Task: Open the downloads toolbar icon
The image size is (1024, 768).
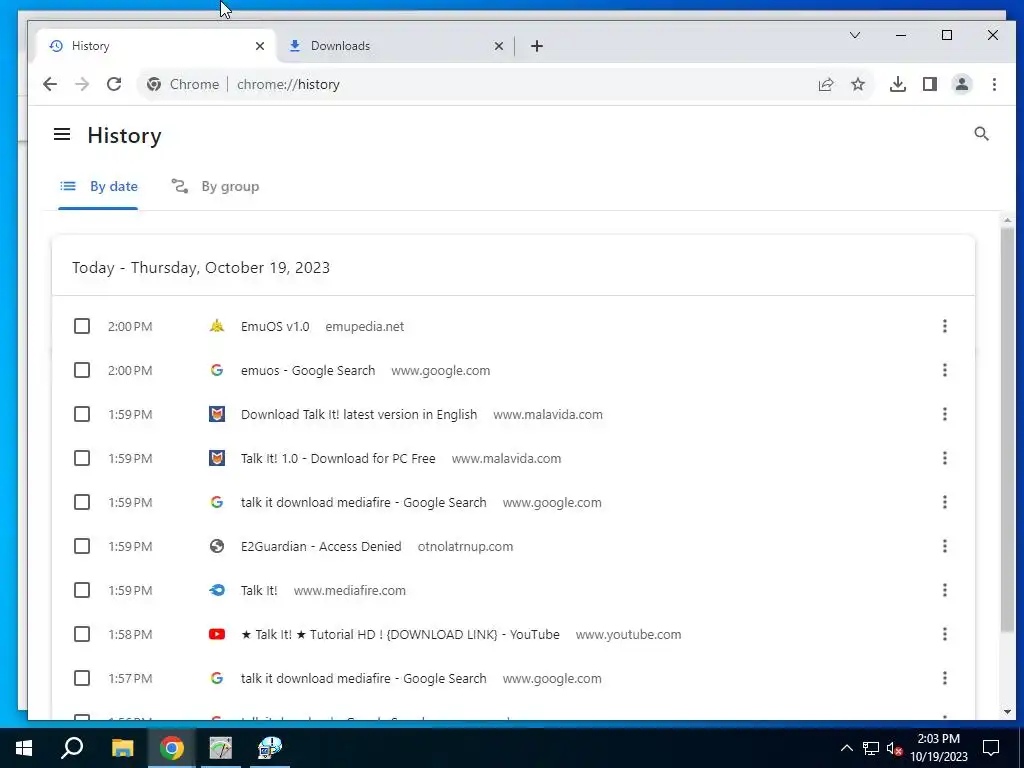Action: pyautogui.click(x=897, y=84)
